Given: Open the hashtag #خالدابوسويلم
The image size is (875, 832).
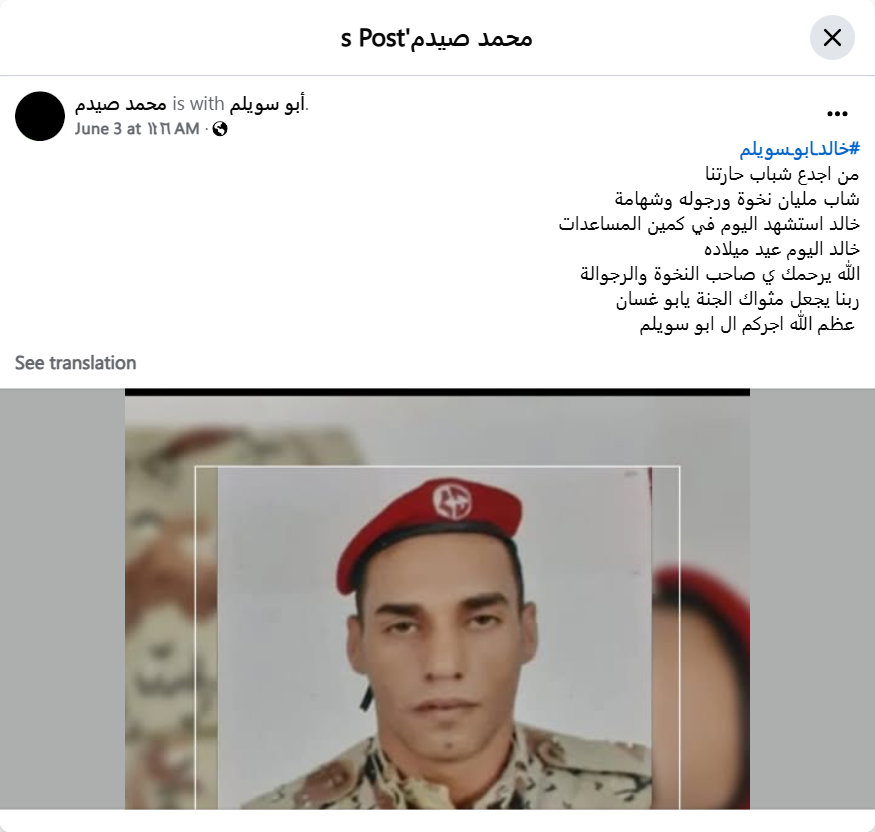Looking at the screenshot, I should point(800,149).
